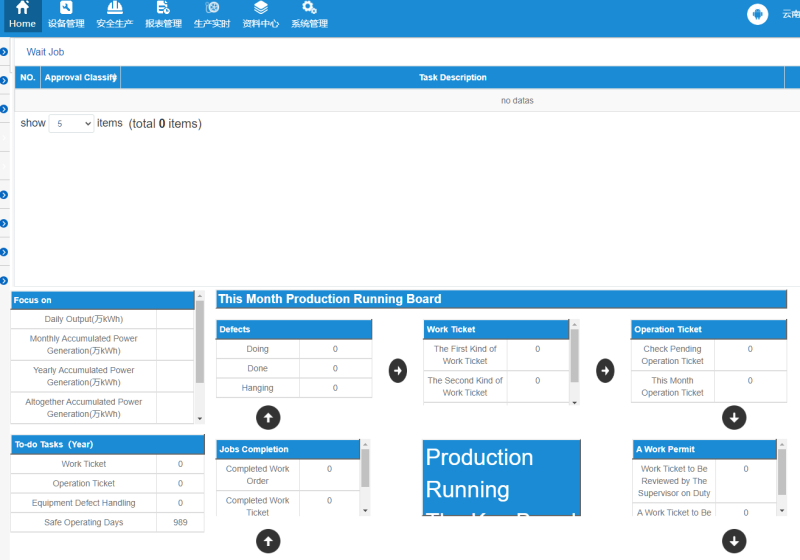
Task: Click down arrow icon below Operation Ticket panel
Action: point(734,418)
